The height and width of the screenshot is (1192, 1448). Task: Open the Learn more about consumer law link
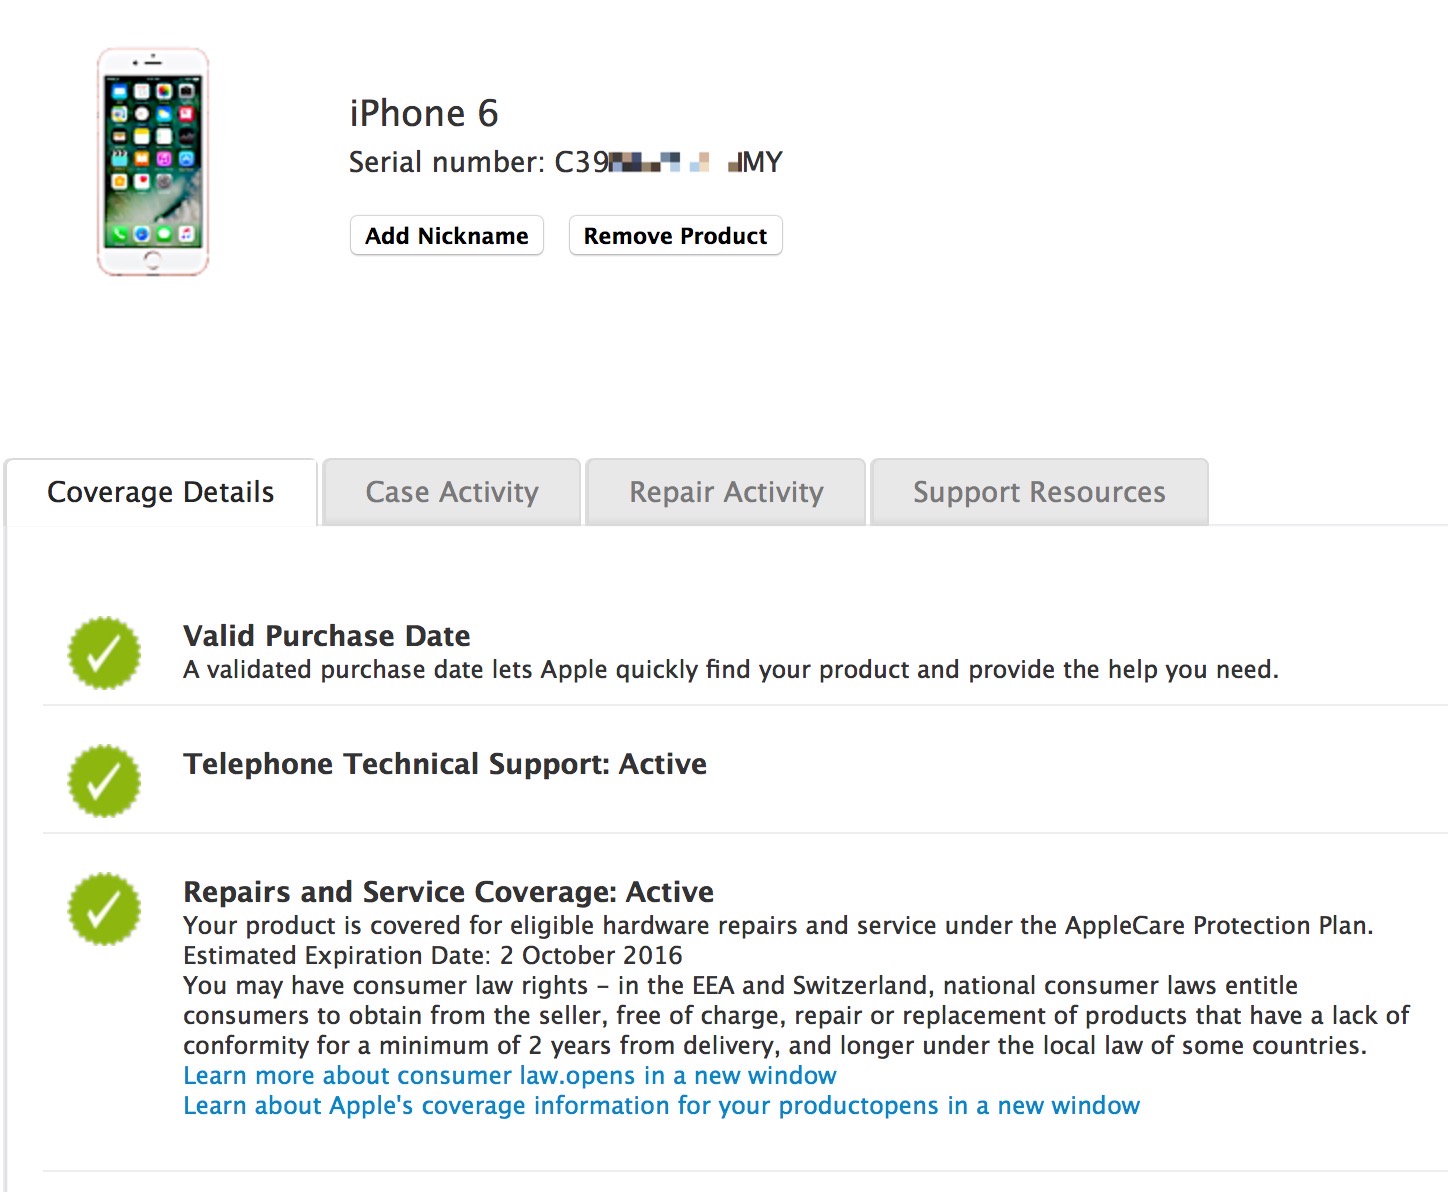point(510,1076)
